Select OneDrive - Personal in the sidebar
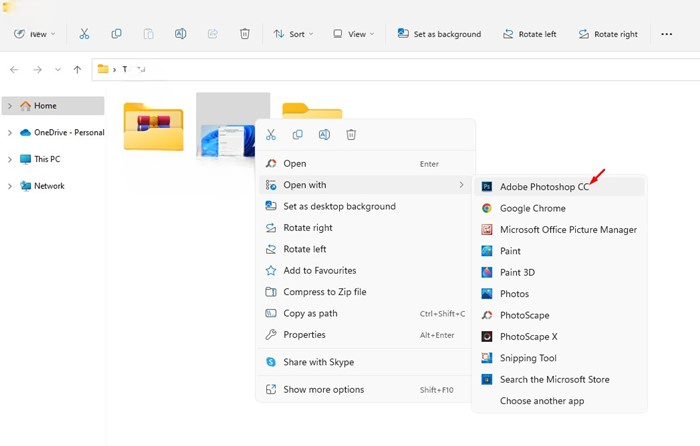Viewport: 700px width, 446px height. tap(62, 133)
